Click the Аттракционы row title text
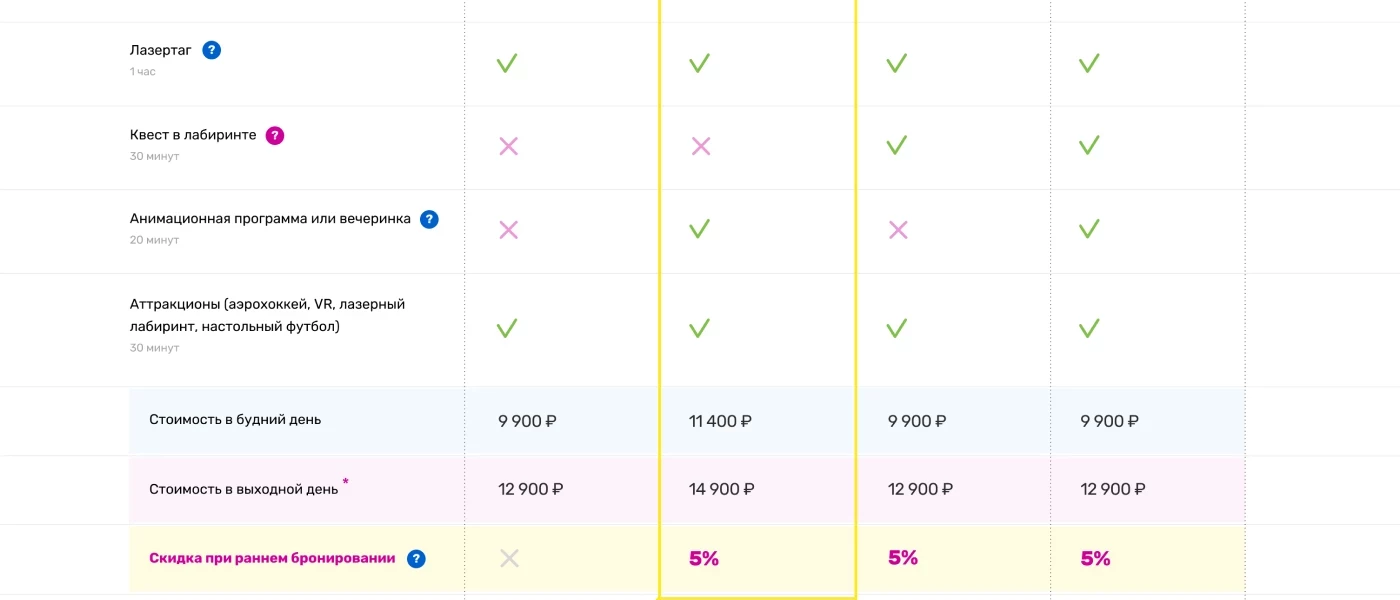The height and width of the screenshot is (600, 1400). [267, 315]
